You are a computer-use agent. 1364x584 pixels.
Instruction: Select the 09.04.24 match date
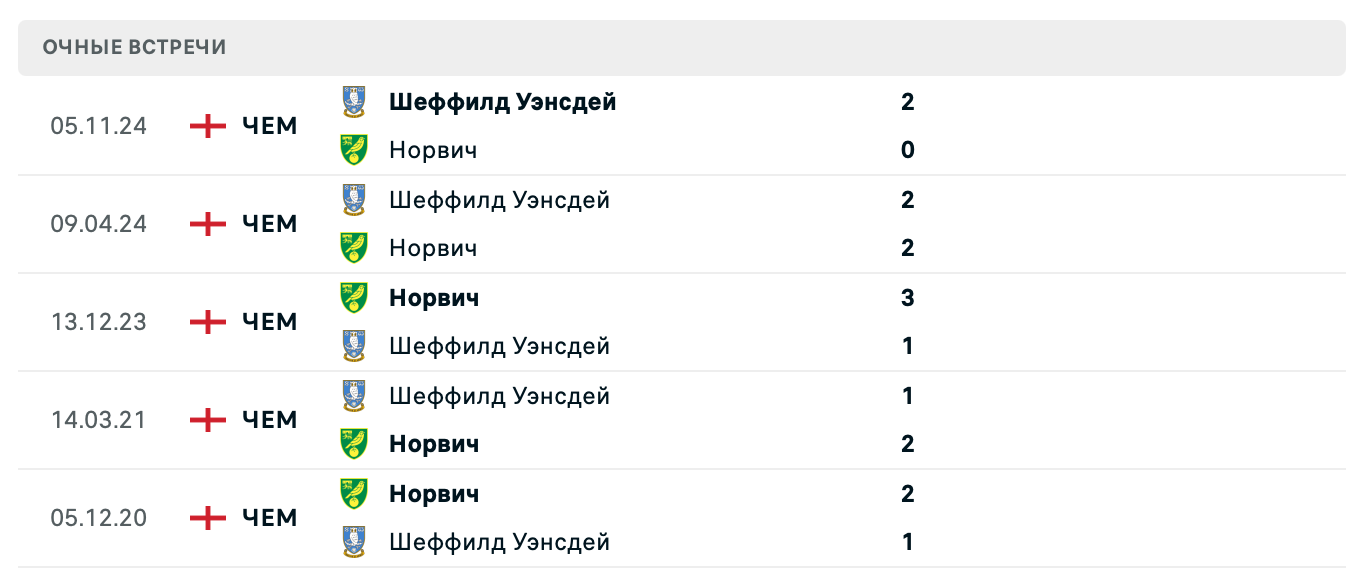point(98,224)
